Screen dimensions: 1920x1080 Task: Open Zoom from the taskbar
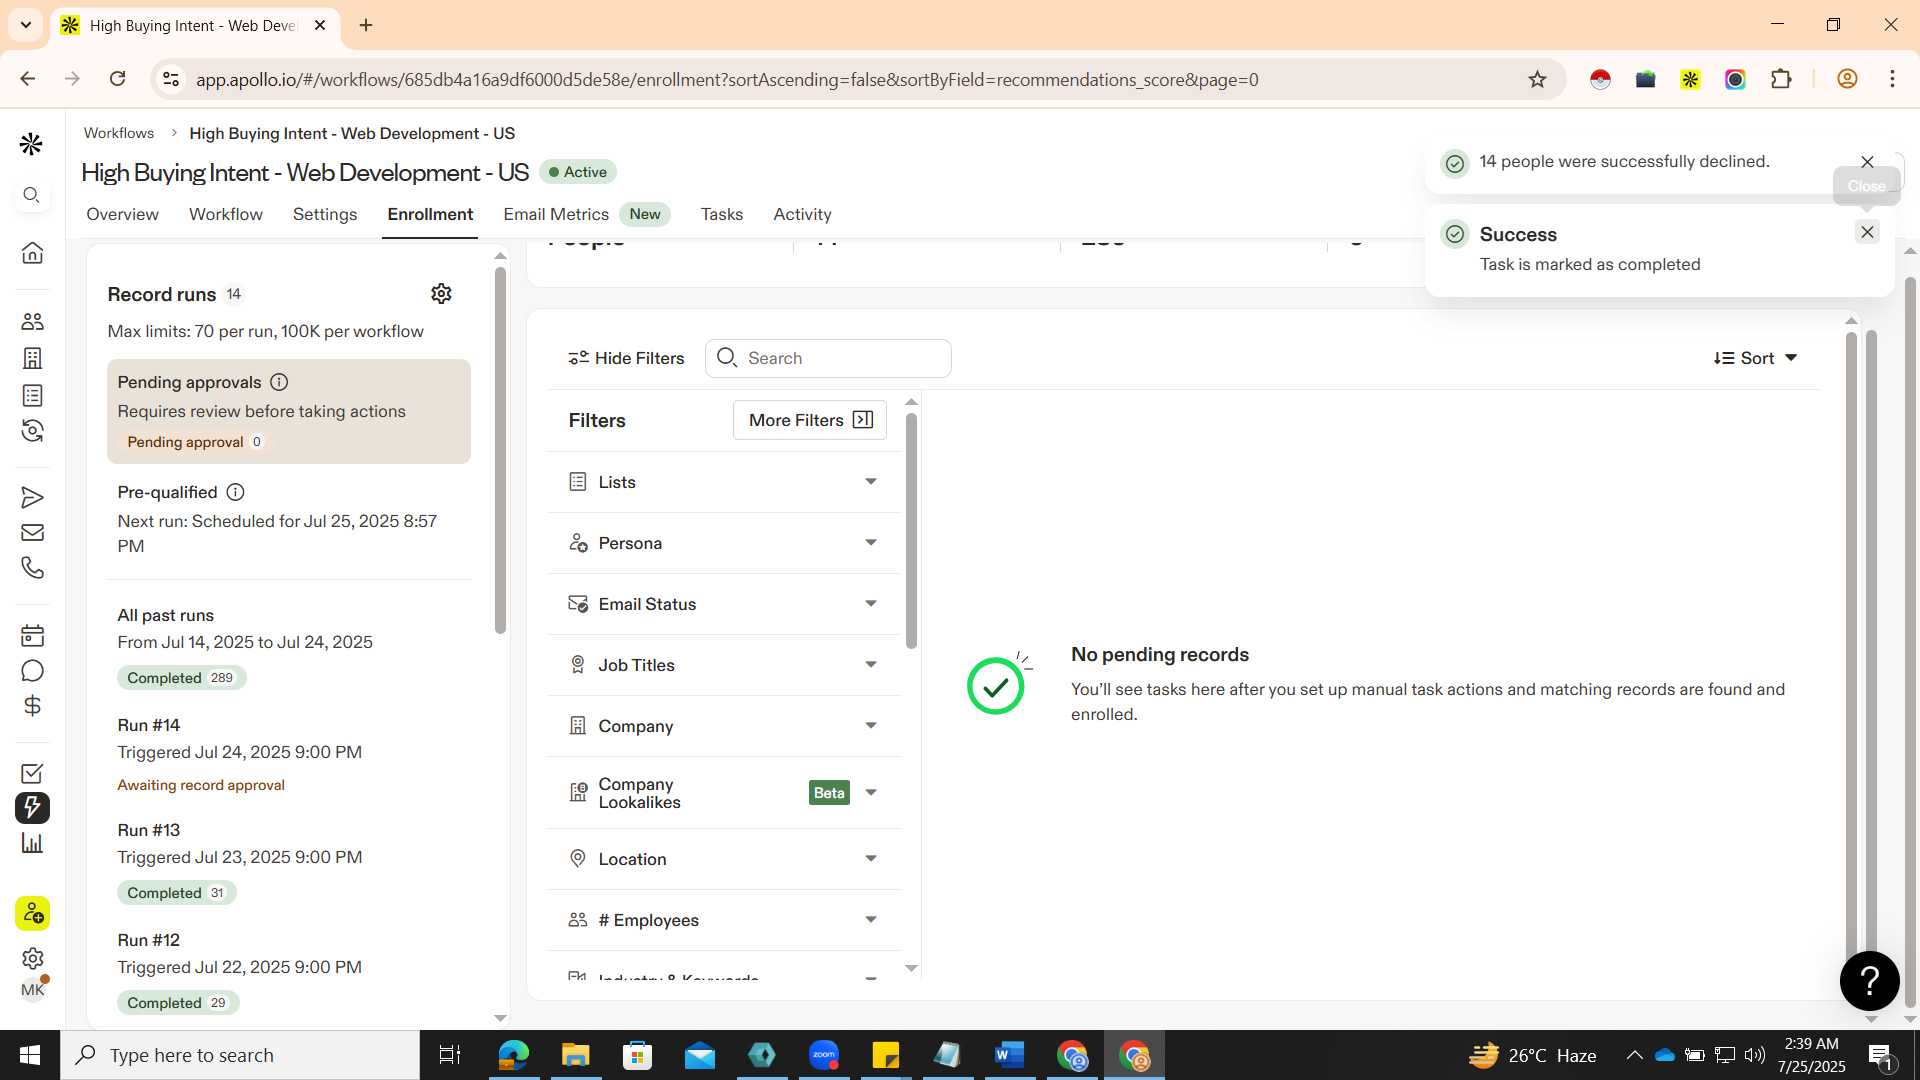tap(824, 1055)
